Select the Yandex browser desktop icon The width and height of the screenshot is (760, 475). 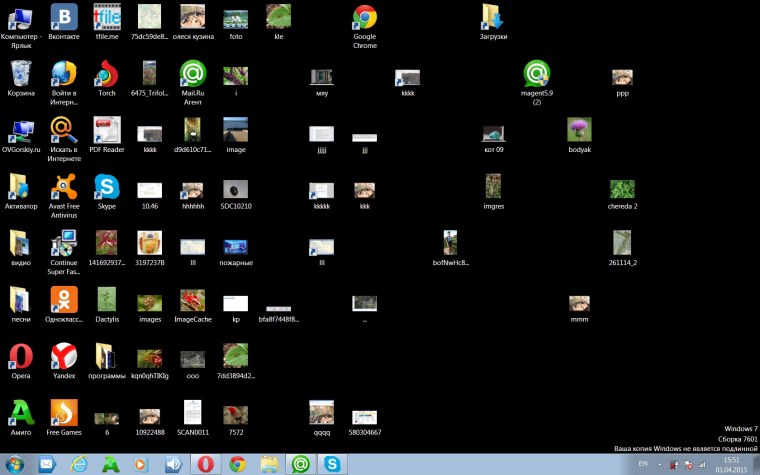(x=64, y=356)
